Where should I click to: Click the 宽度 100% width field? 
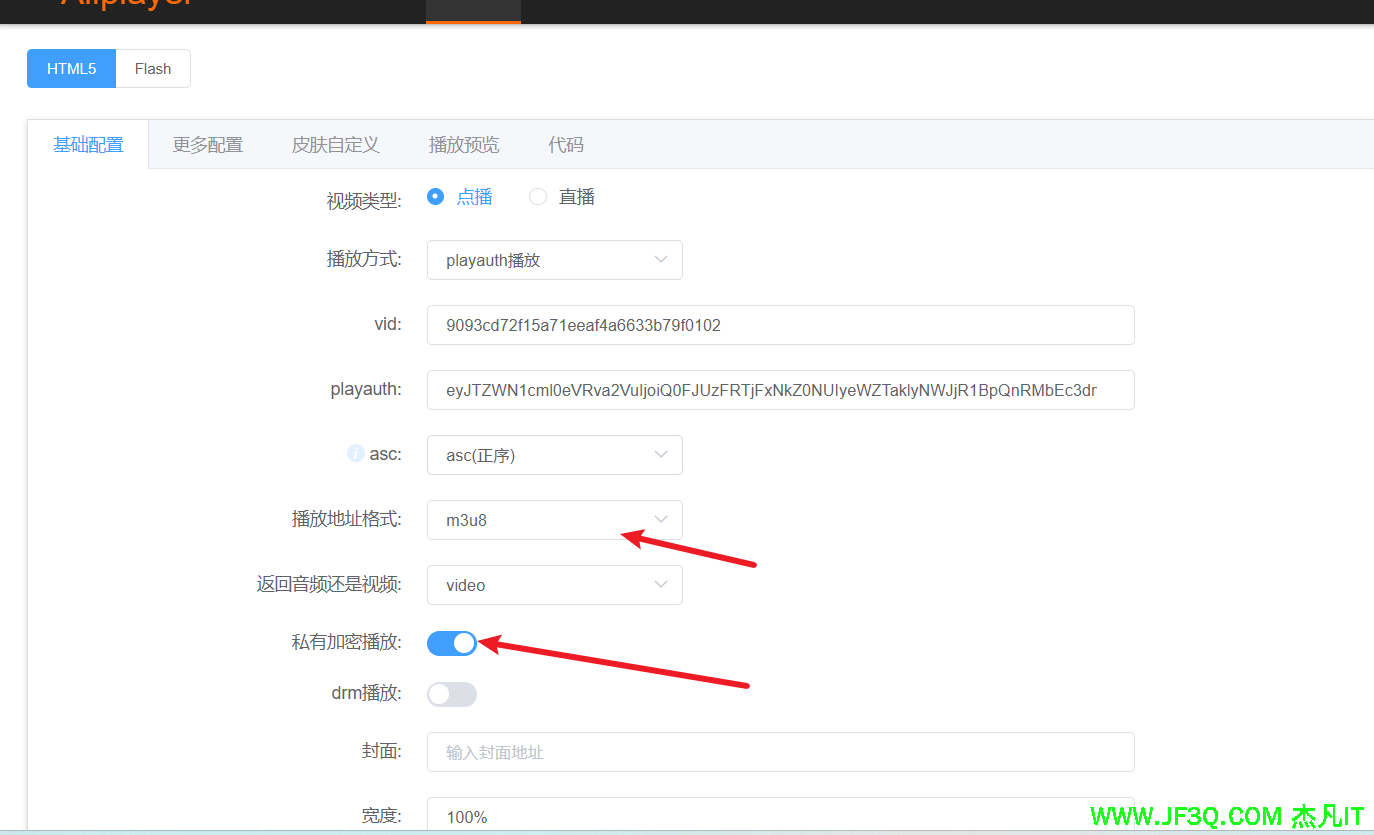point(780,816)
